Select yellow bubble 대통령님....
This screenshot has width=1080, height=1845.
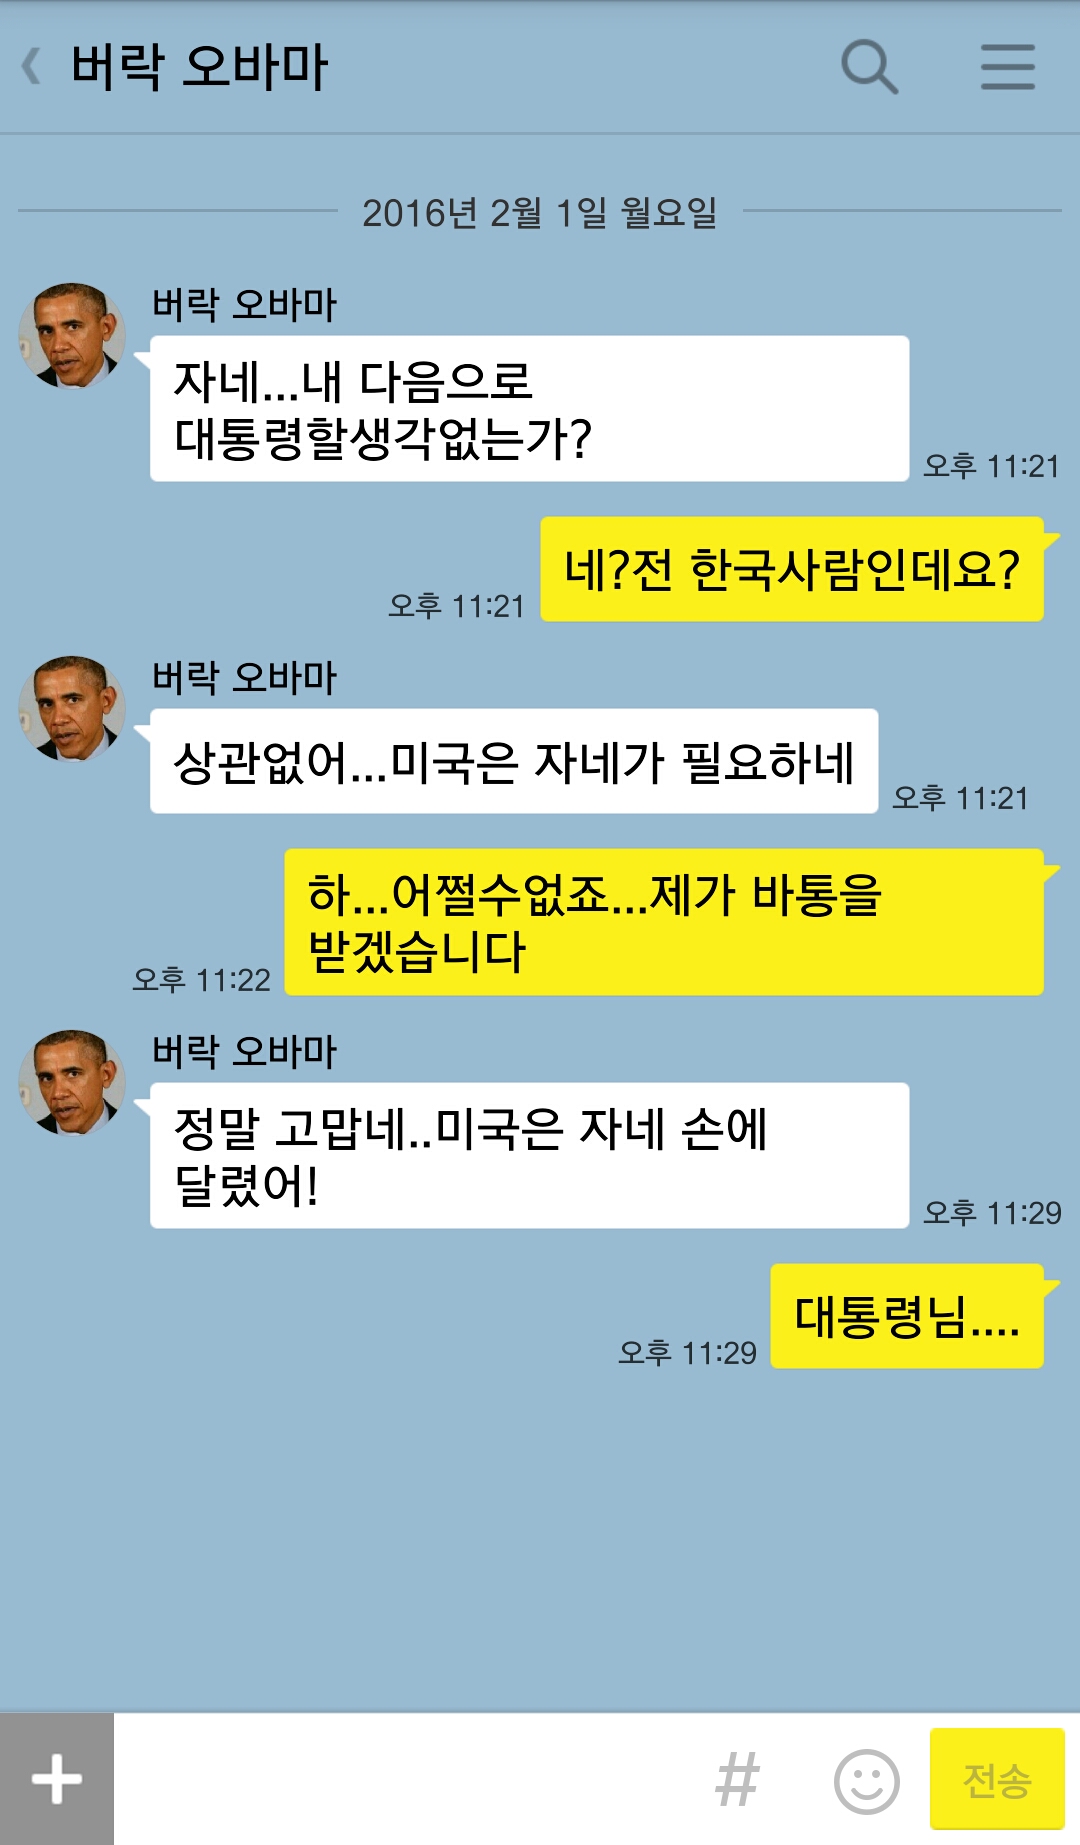pyautogui.click(x=907, y=1316)
